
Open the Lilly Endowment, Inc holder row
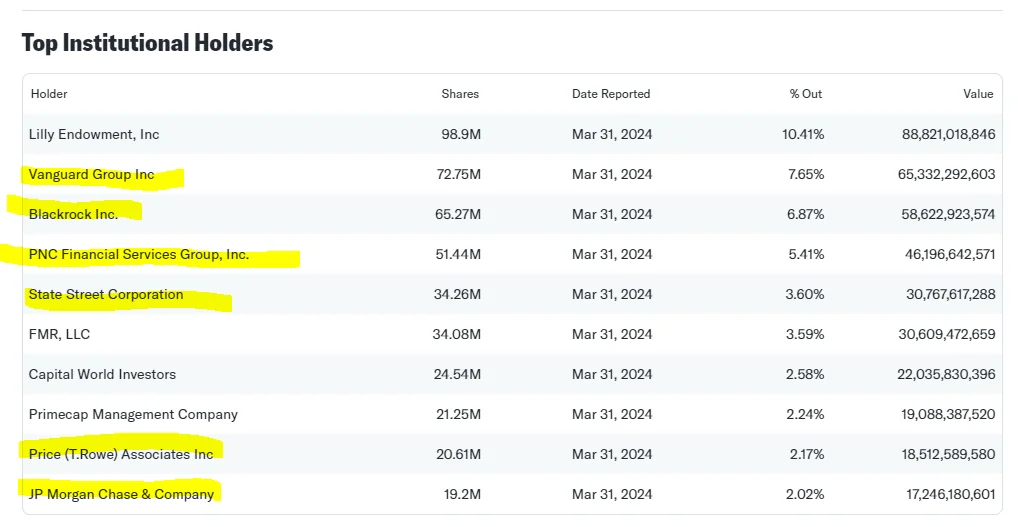pos(512,134)
